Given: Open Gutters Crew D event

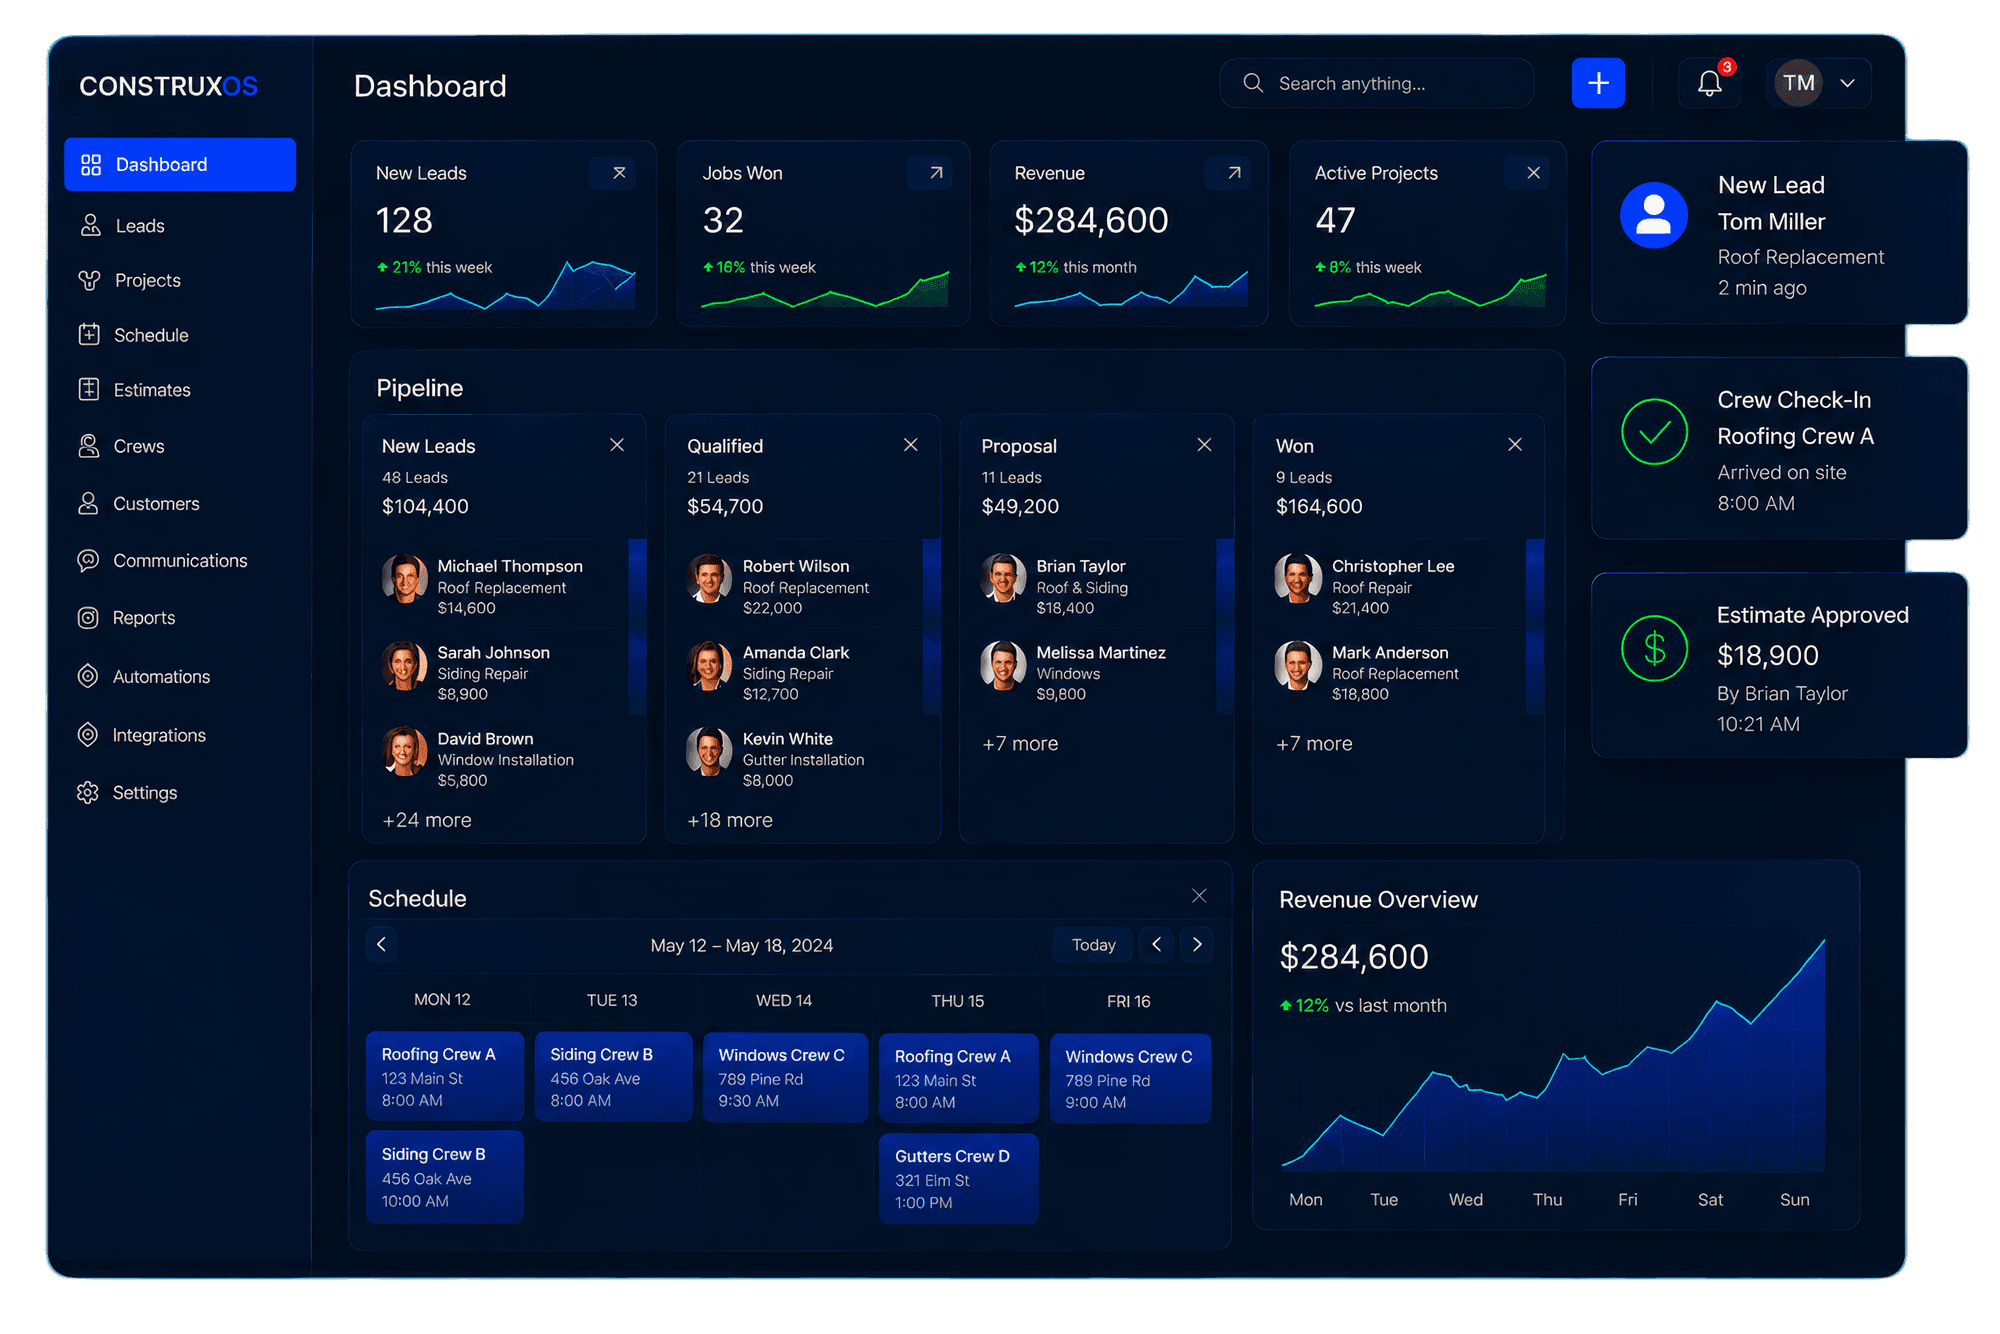Looking at the screenshot, I should coord(959,1178).
